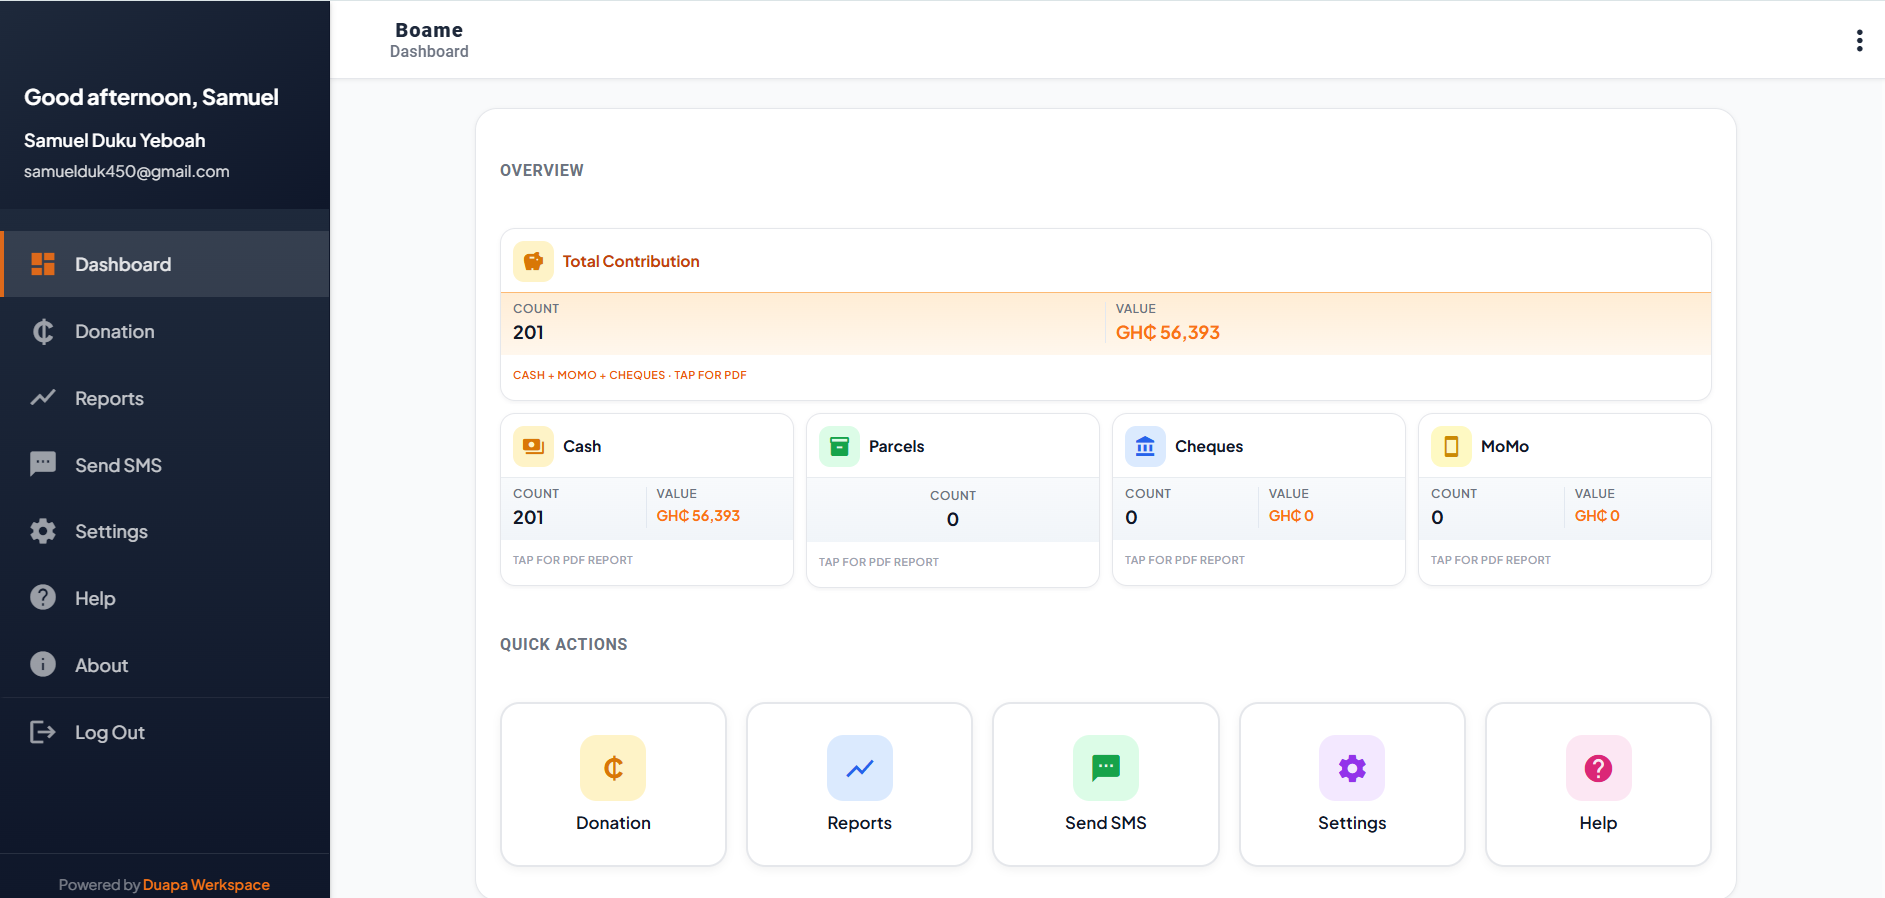This screenshot has height=898, width=1885.
Task: Click the Dashboard grid icon in sidebar
Action: point(43,264)
